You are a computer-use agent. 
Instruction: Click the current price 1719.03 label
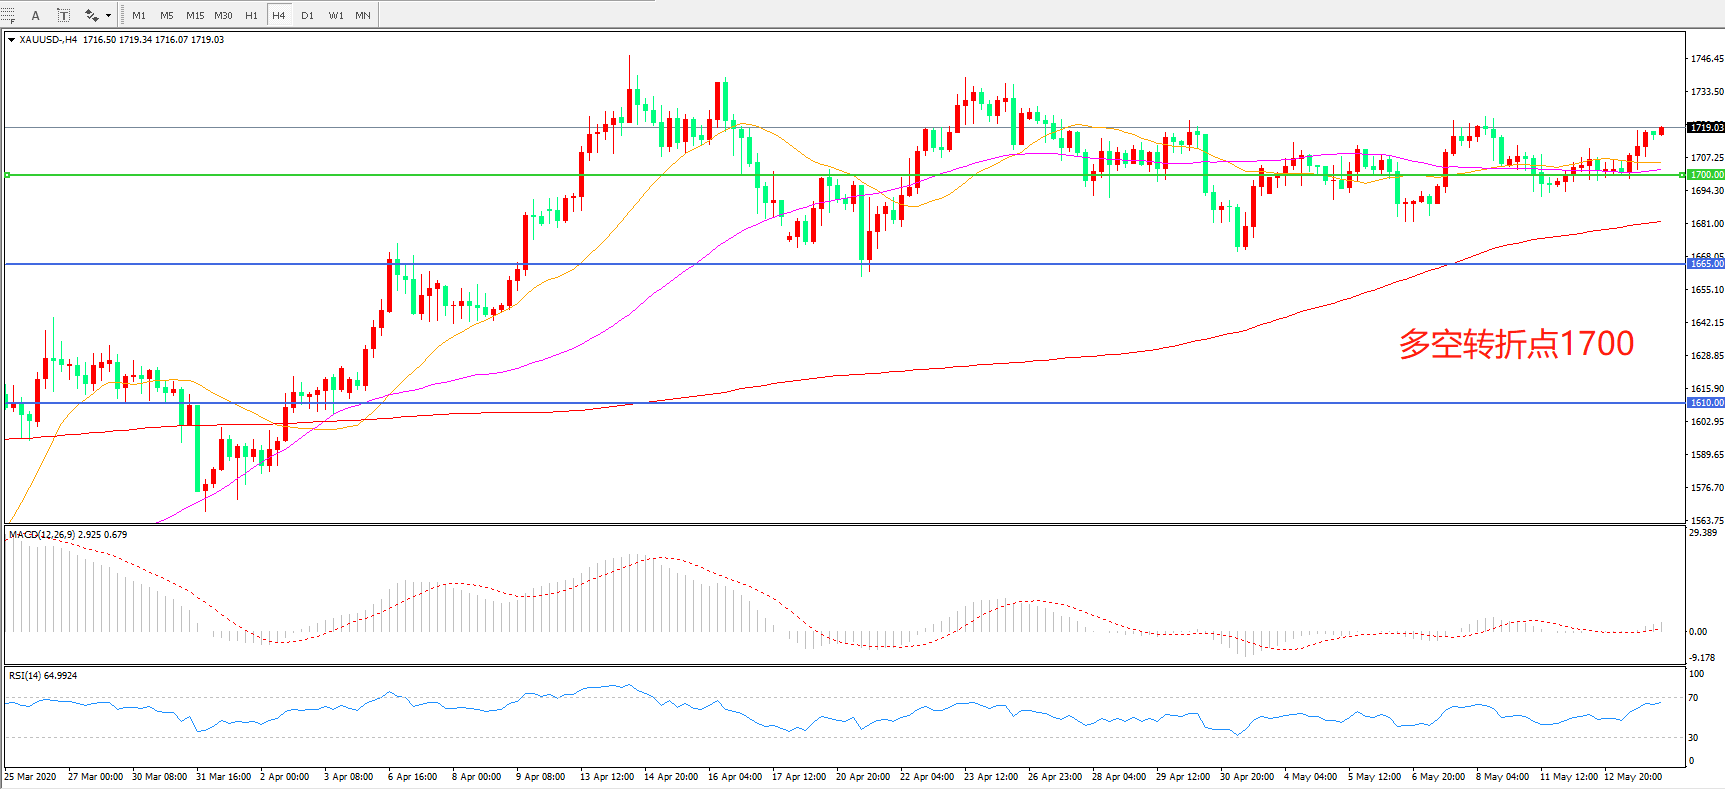pos(1706,128)
